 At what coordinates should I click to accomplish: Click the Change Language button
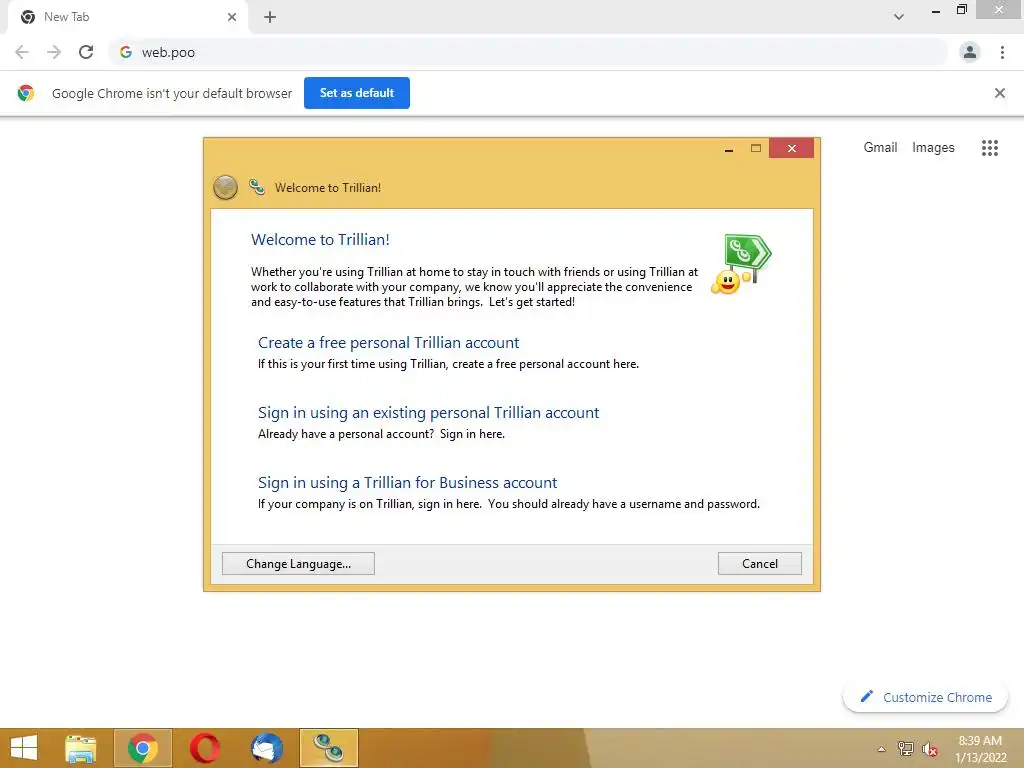click(x=298, y=564)
